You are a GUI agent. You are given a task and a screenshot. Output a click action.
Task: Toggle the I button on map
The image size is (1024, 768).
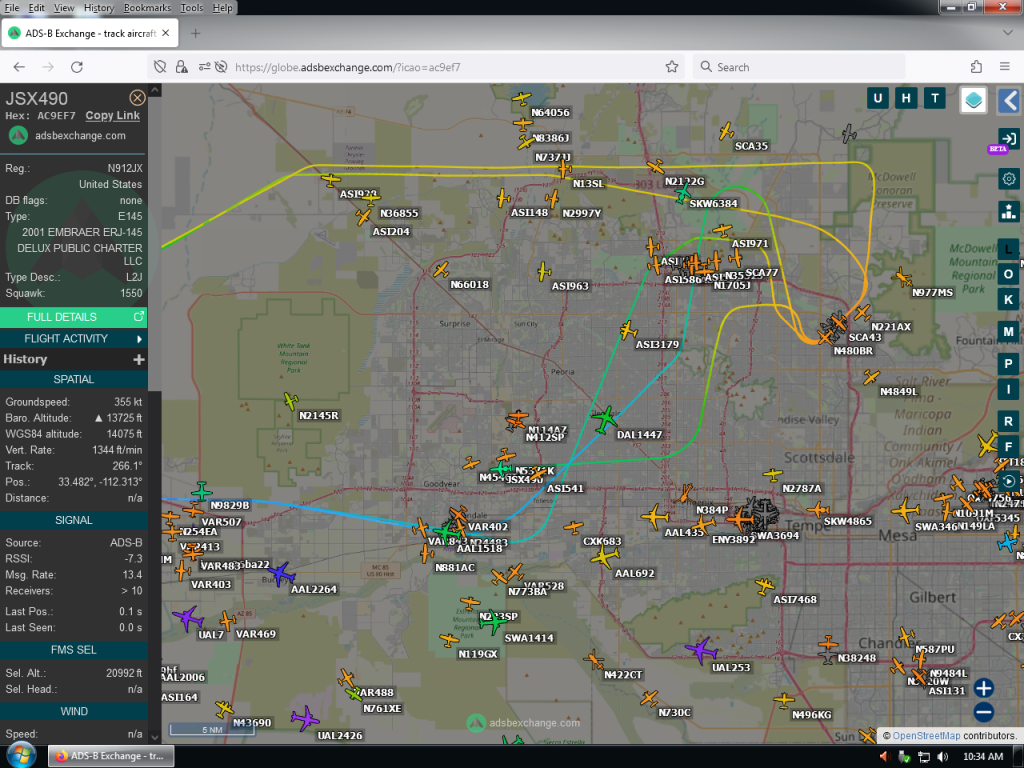coord(1008,389)
